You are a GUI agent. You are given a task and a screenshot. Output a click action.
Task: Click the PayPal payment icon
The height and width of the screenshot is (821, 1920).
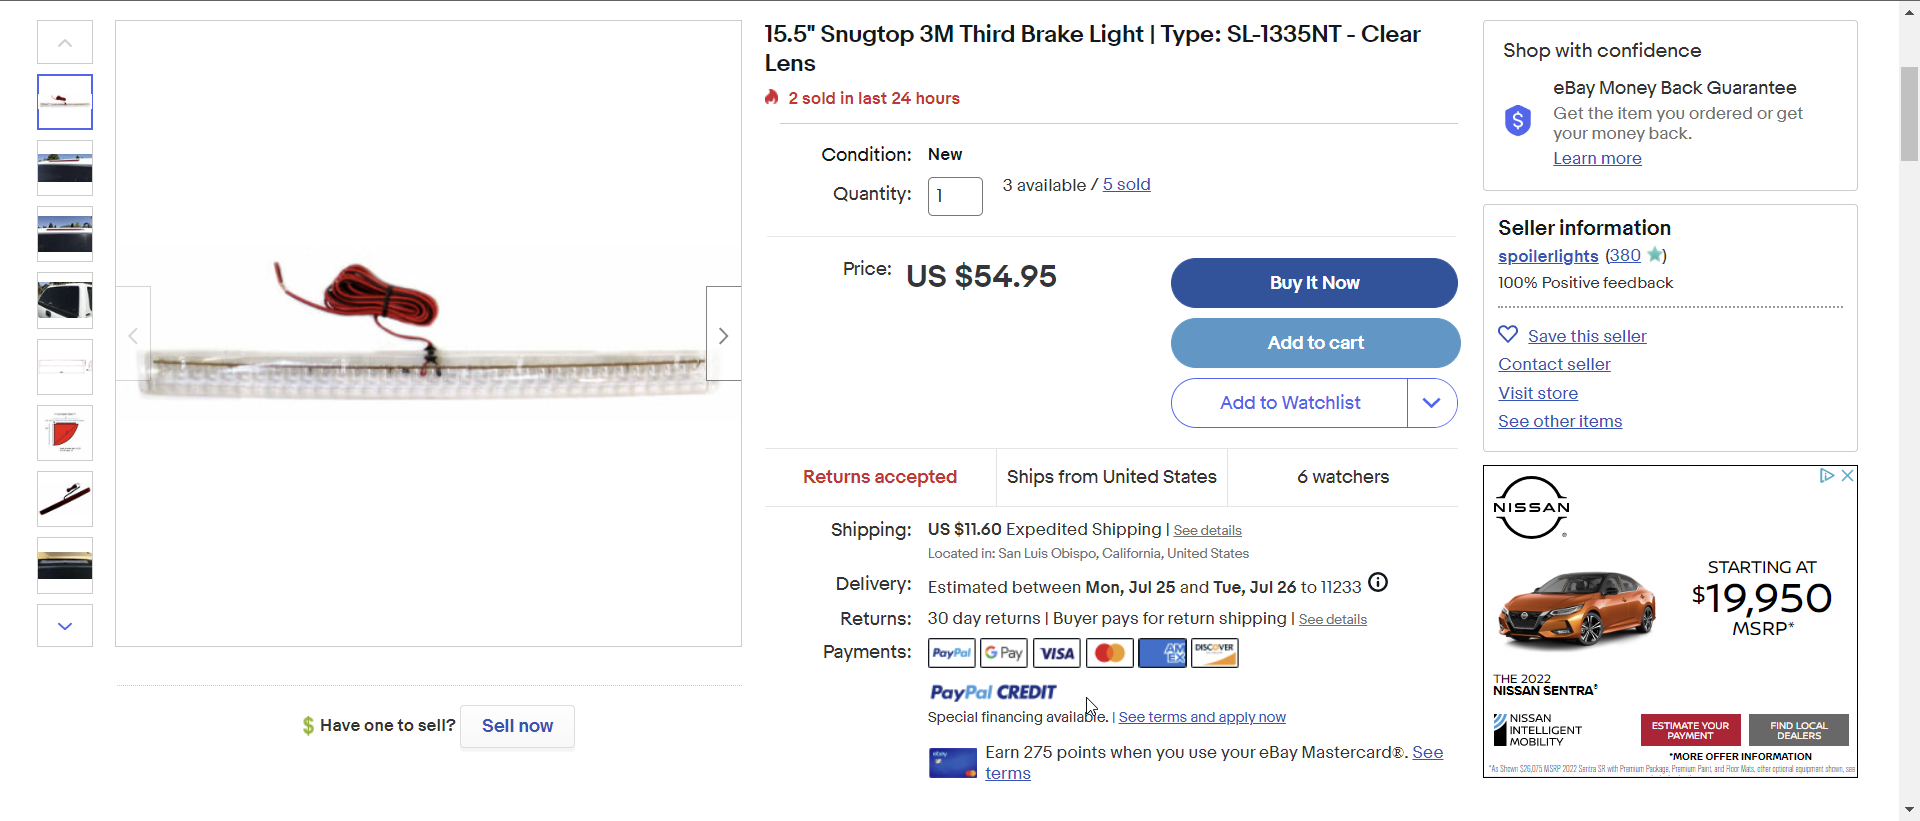[x=951, y=653]
